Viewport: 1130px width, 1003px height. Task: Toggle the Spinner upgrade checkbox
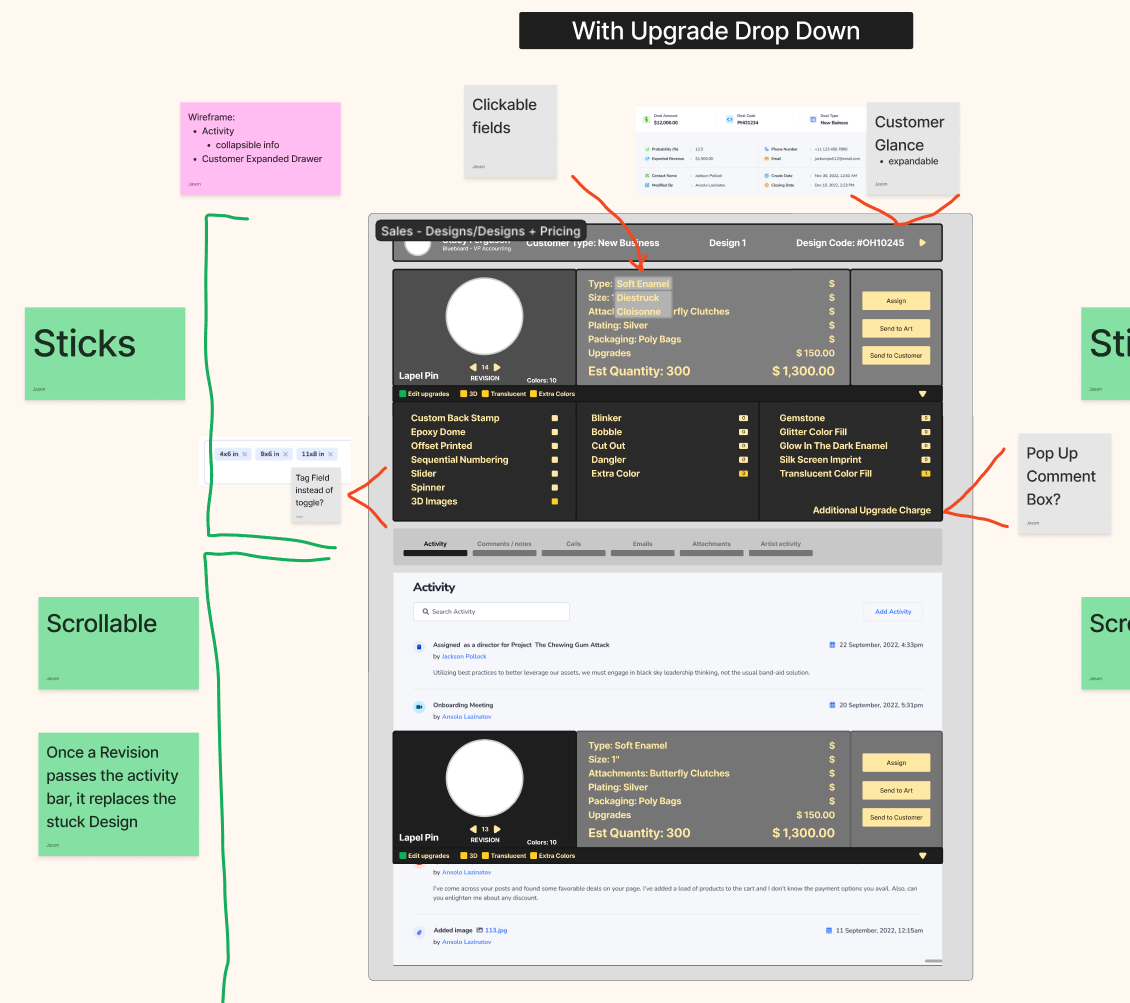(555, 488)
